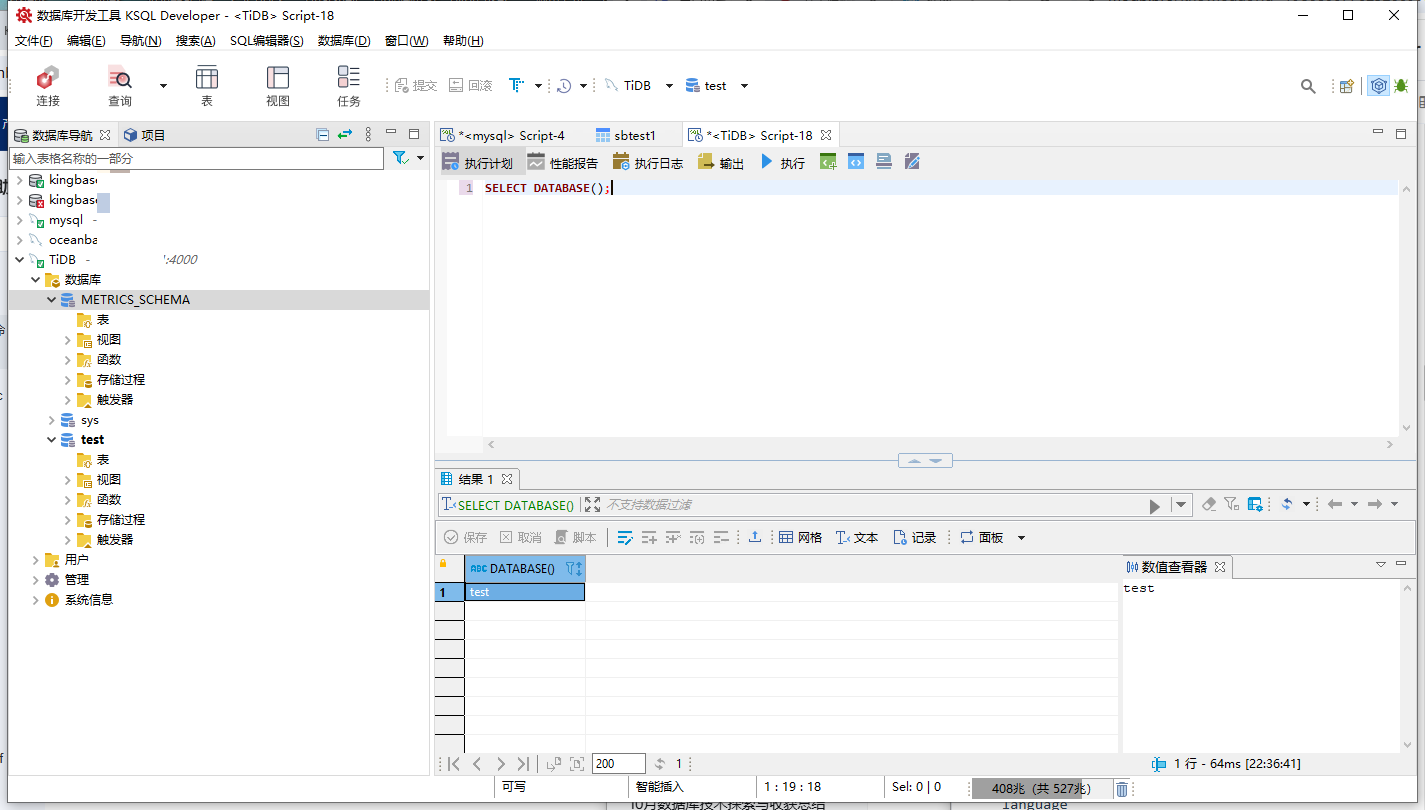
Task: Expand the mysql connection node
Action: [20, 220]
